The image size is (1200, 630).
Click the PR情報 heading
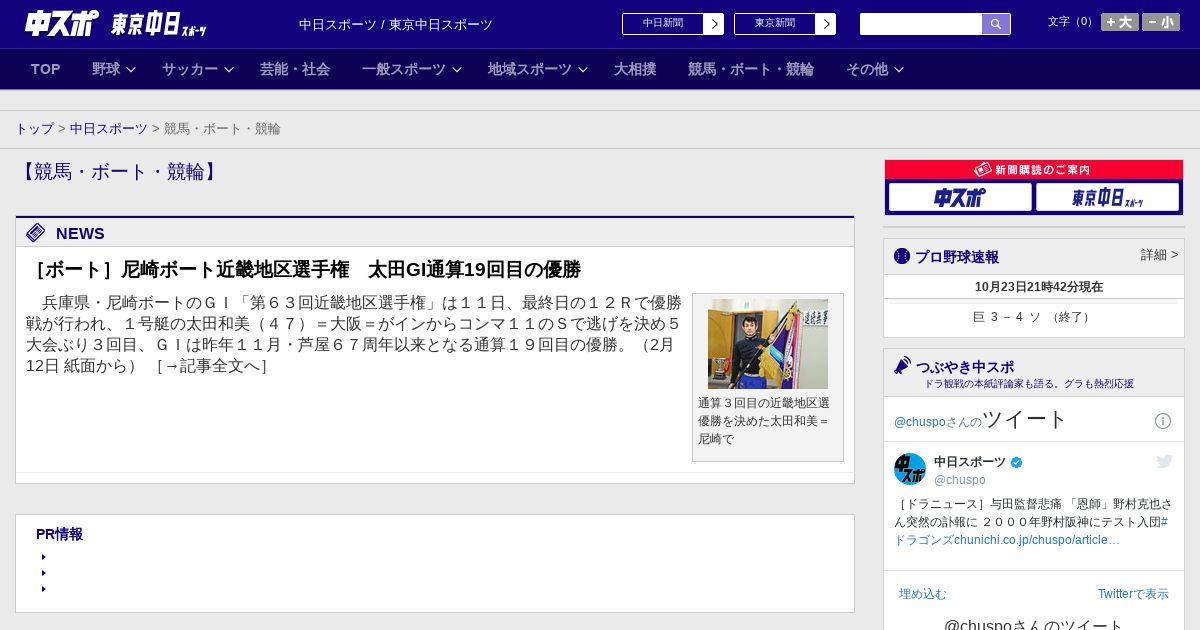click(59, 534)
